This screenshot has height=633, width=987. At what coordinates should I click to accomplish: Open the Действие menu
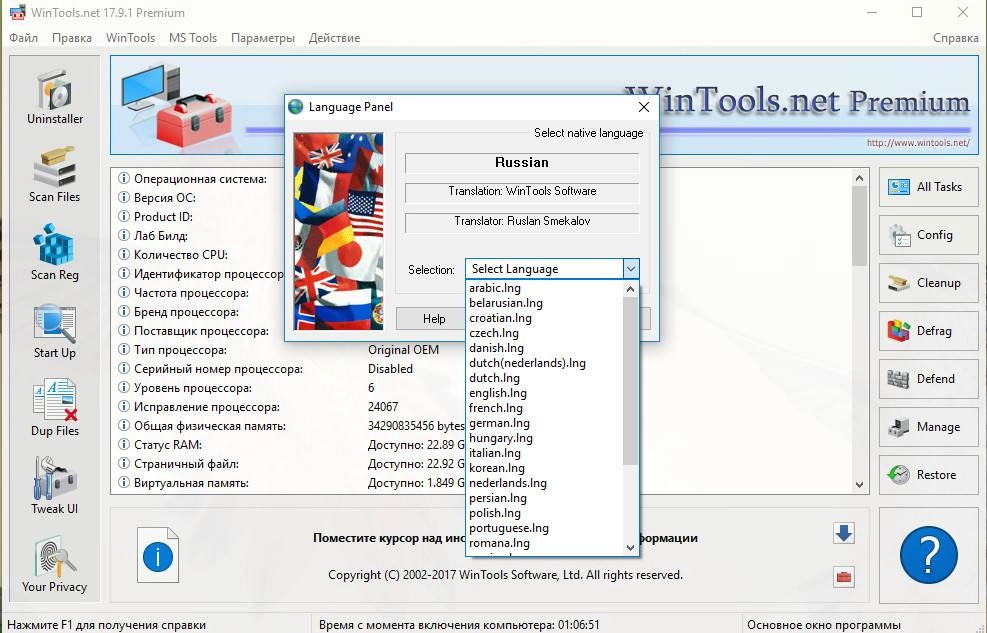click(x=334, y=38)
